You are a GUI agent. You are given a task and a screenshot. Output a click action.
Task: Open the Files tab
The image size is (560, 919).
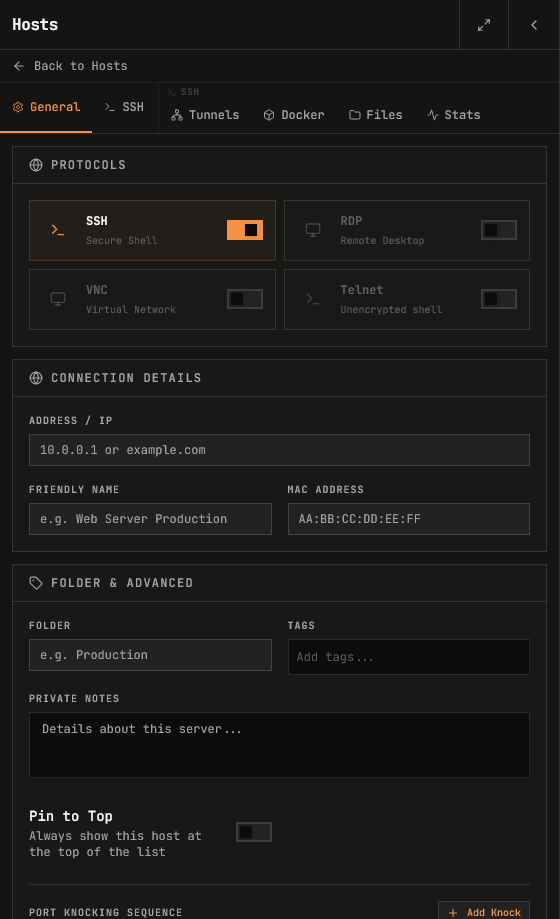pos(376,115)
